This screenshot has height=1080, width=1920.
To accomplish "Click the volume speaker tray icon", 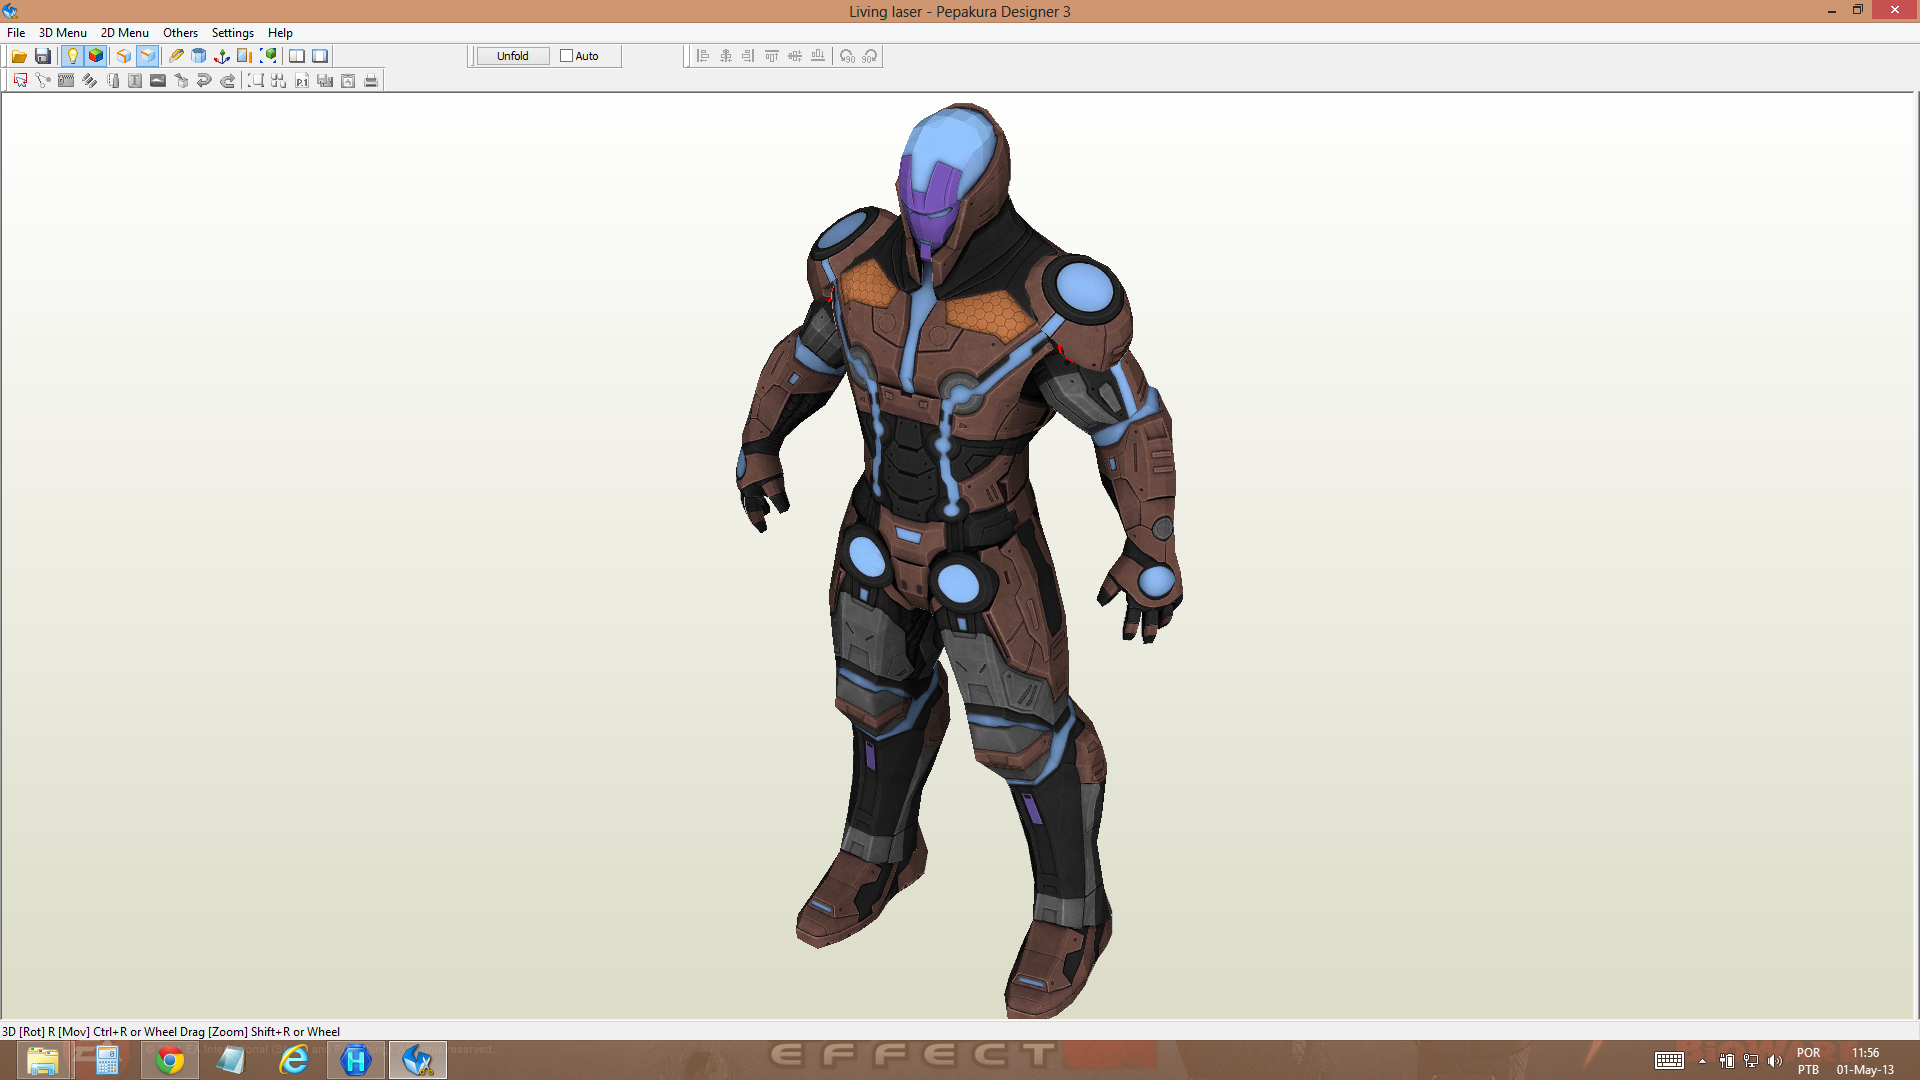I will [x=1775, y=1061].
